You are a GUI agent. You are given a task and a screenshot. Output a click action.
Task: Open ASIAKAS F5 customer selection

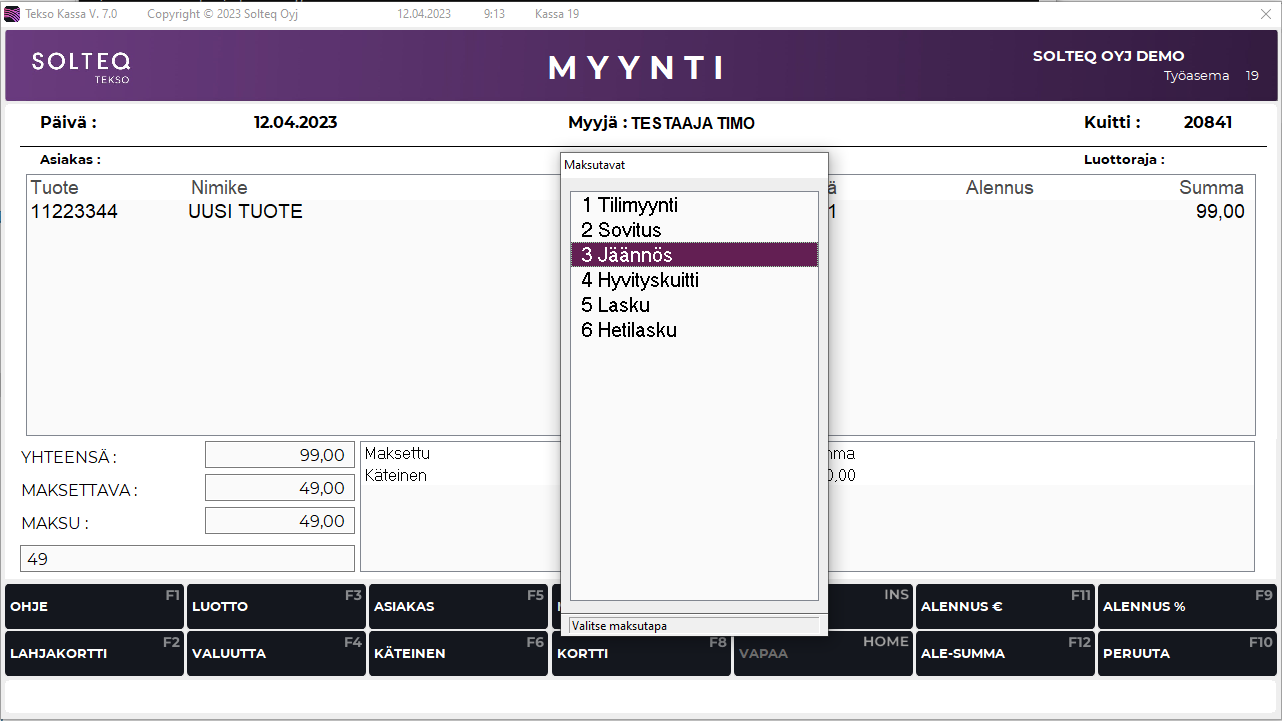[x=458, y=607]
